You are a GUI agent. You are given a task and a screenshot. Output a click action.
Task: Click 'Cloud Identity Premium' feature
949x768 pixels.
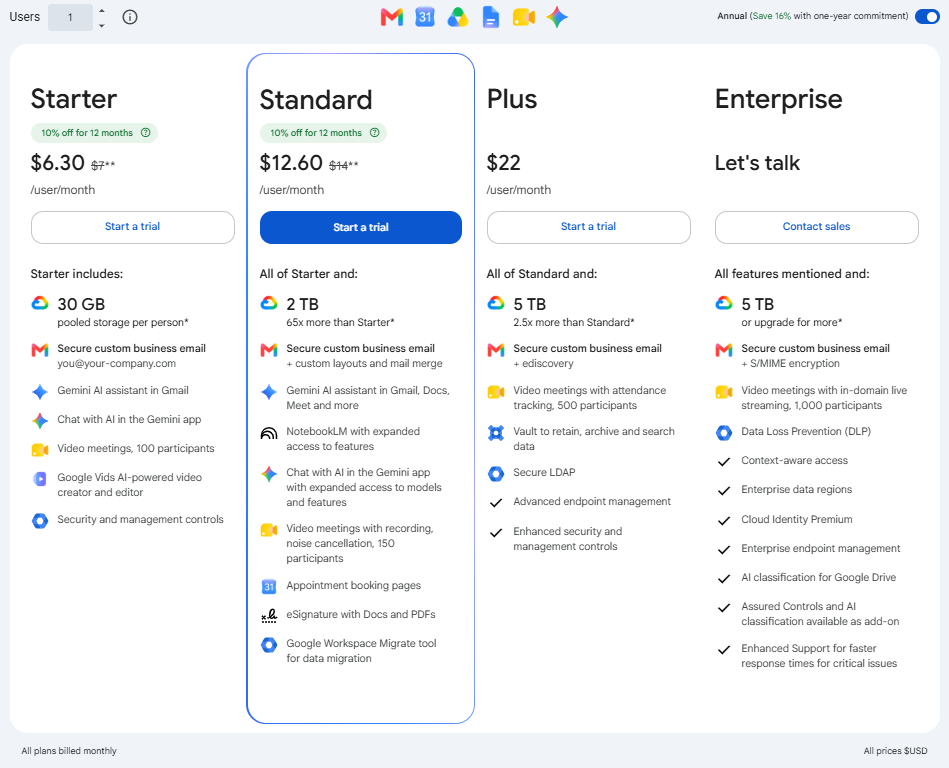[x=796, y=519]
